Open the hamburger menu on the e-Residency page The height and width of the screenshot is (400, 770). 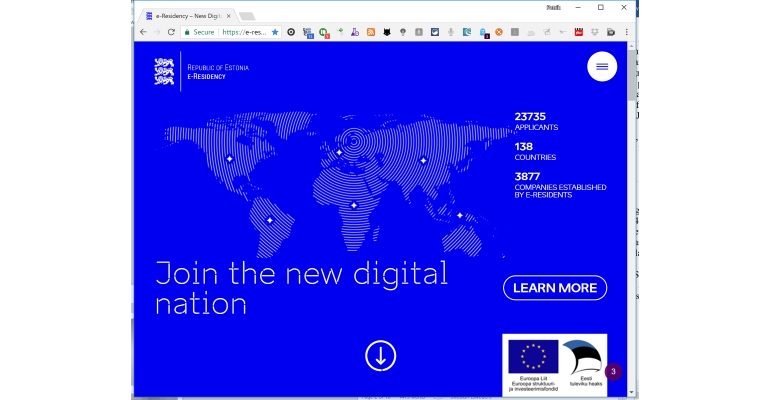tap(602, 66)
